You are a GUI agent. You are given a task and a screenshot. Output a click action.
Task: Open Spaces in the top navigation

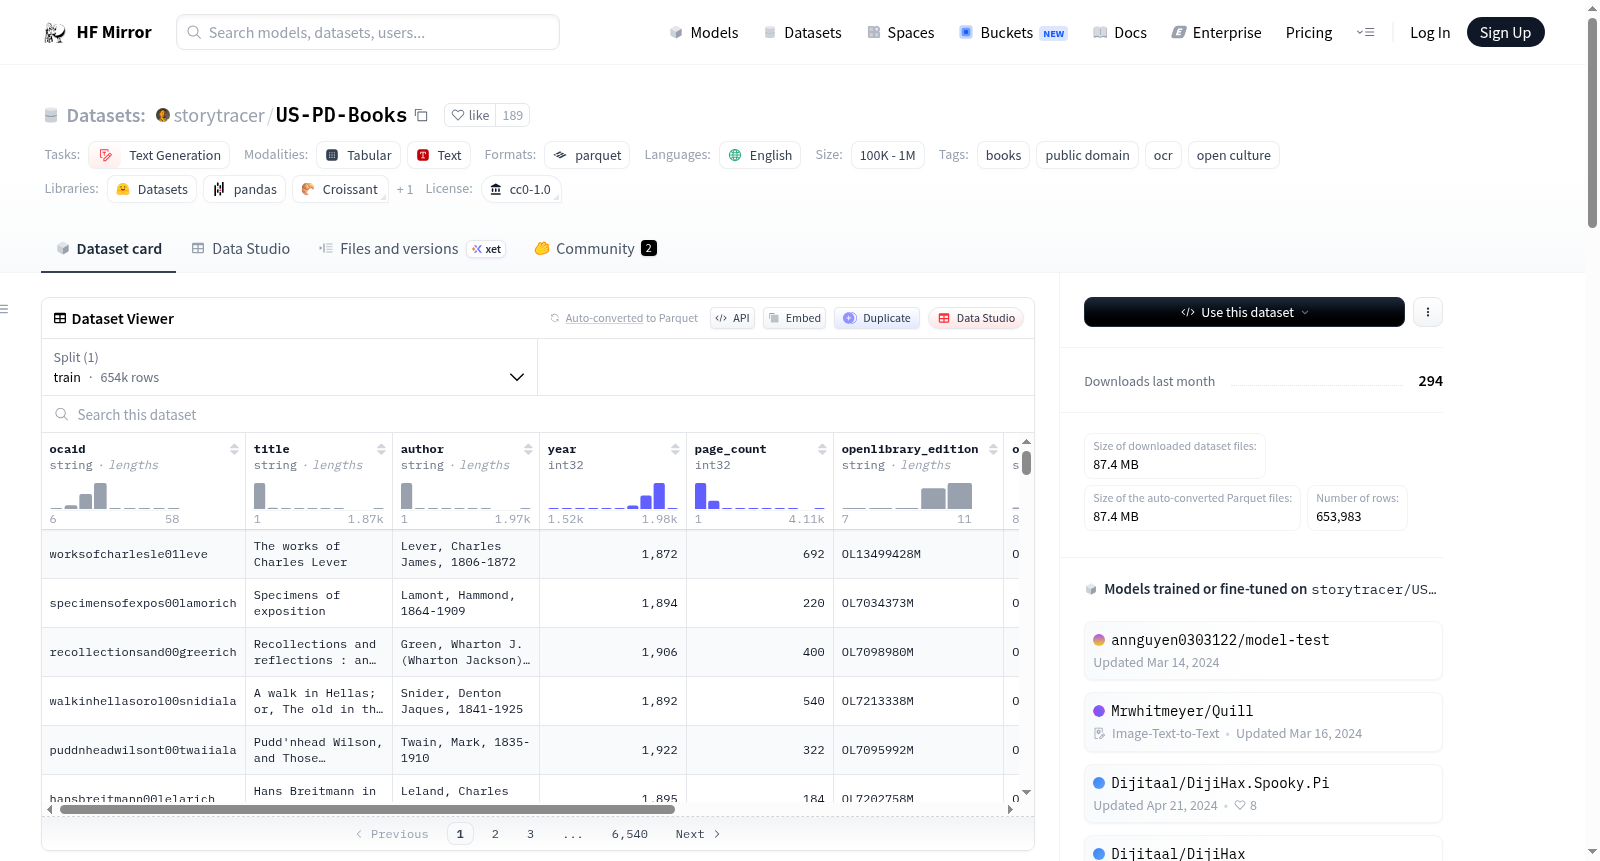click(x=900, y=33)
